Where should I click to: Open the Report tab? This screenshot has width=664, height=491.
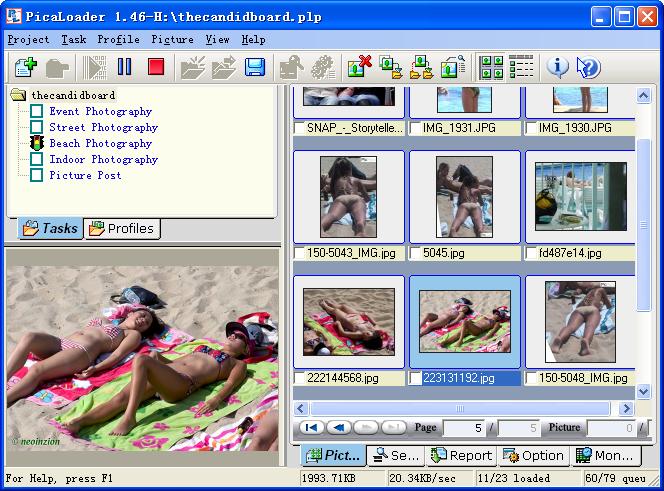[x=461, y=455]
